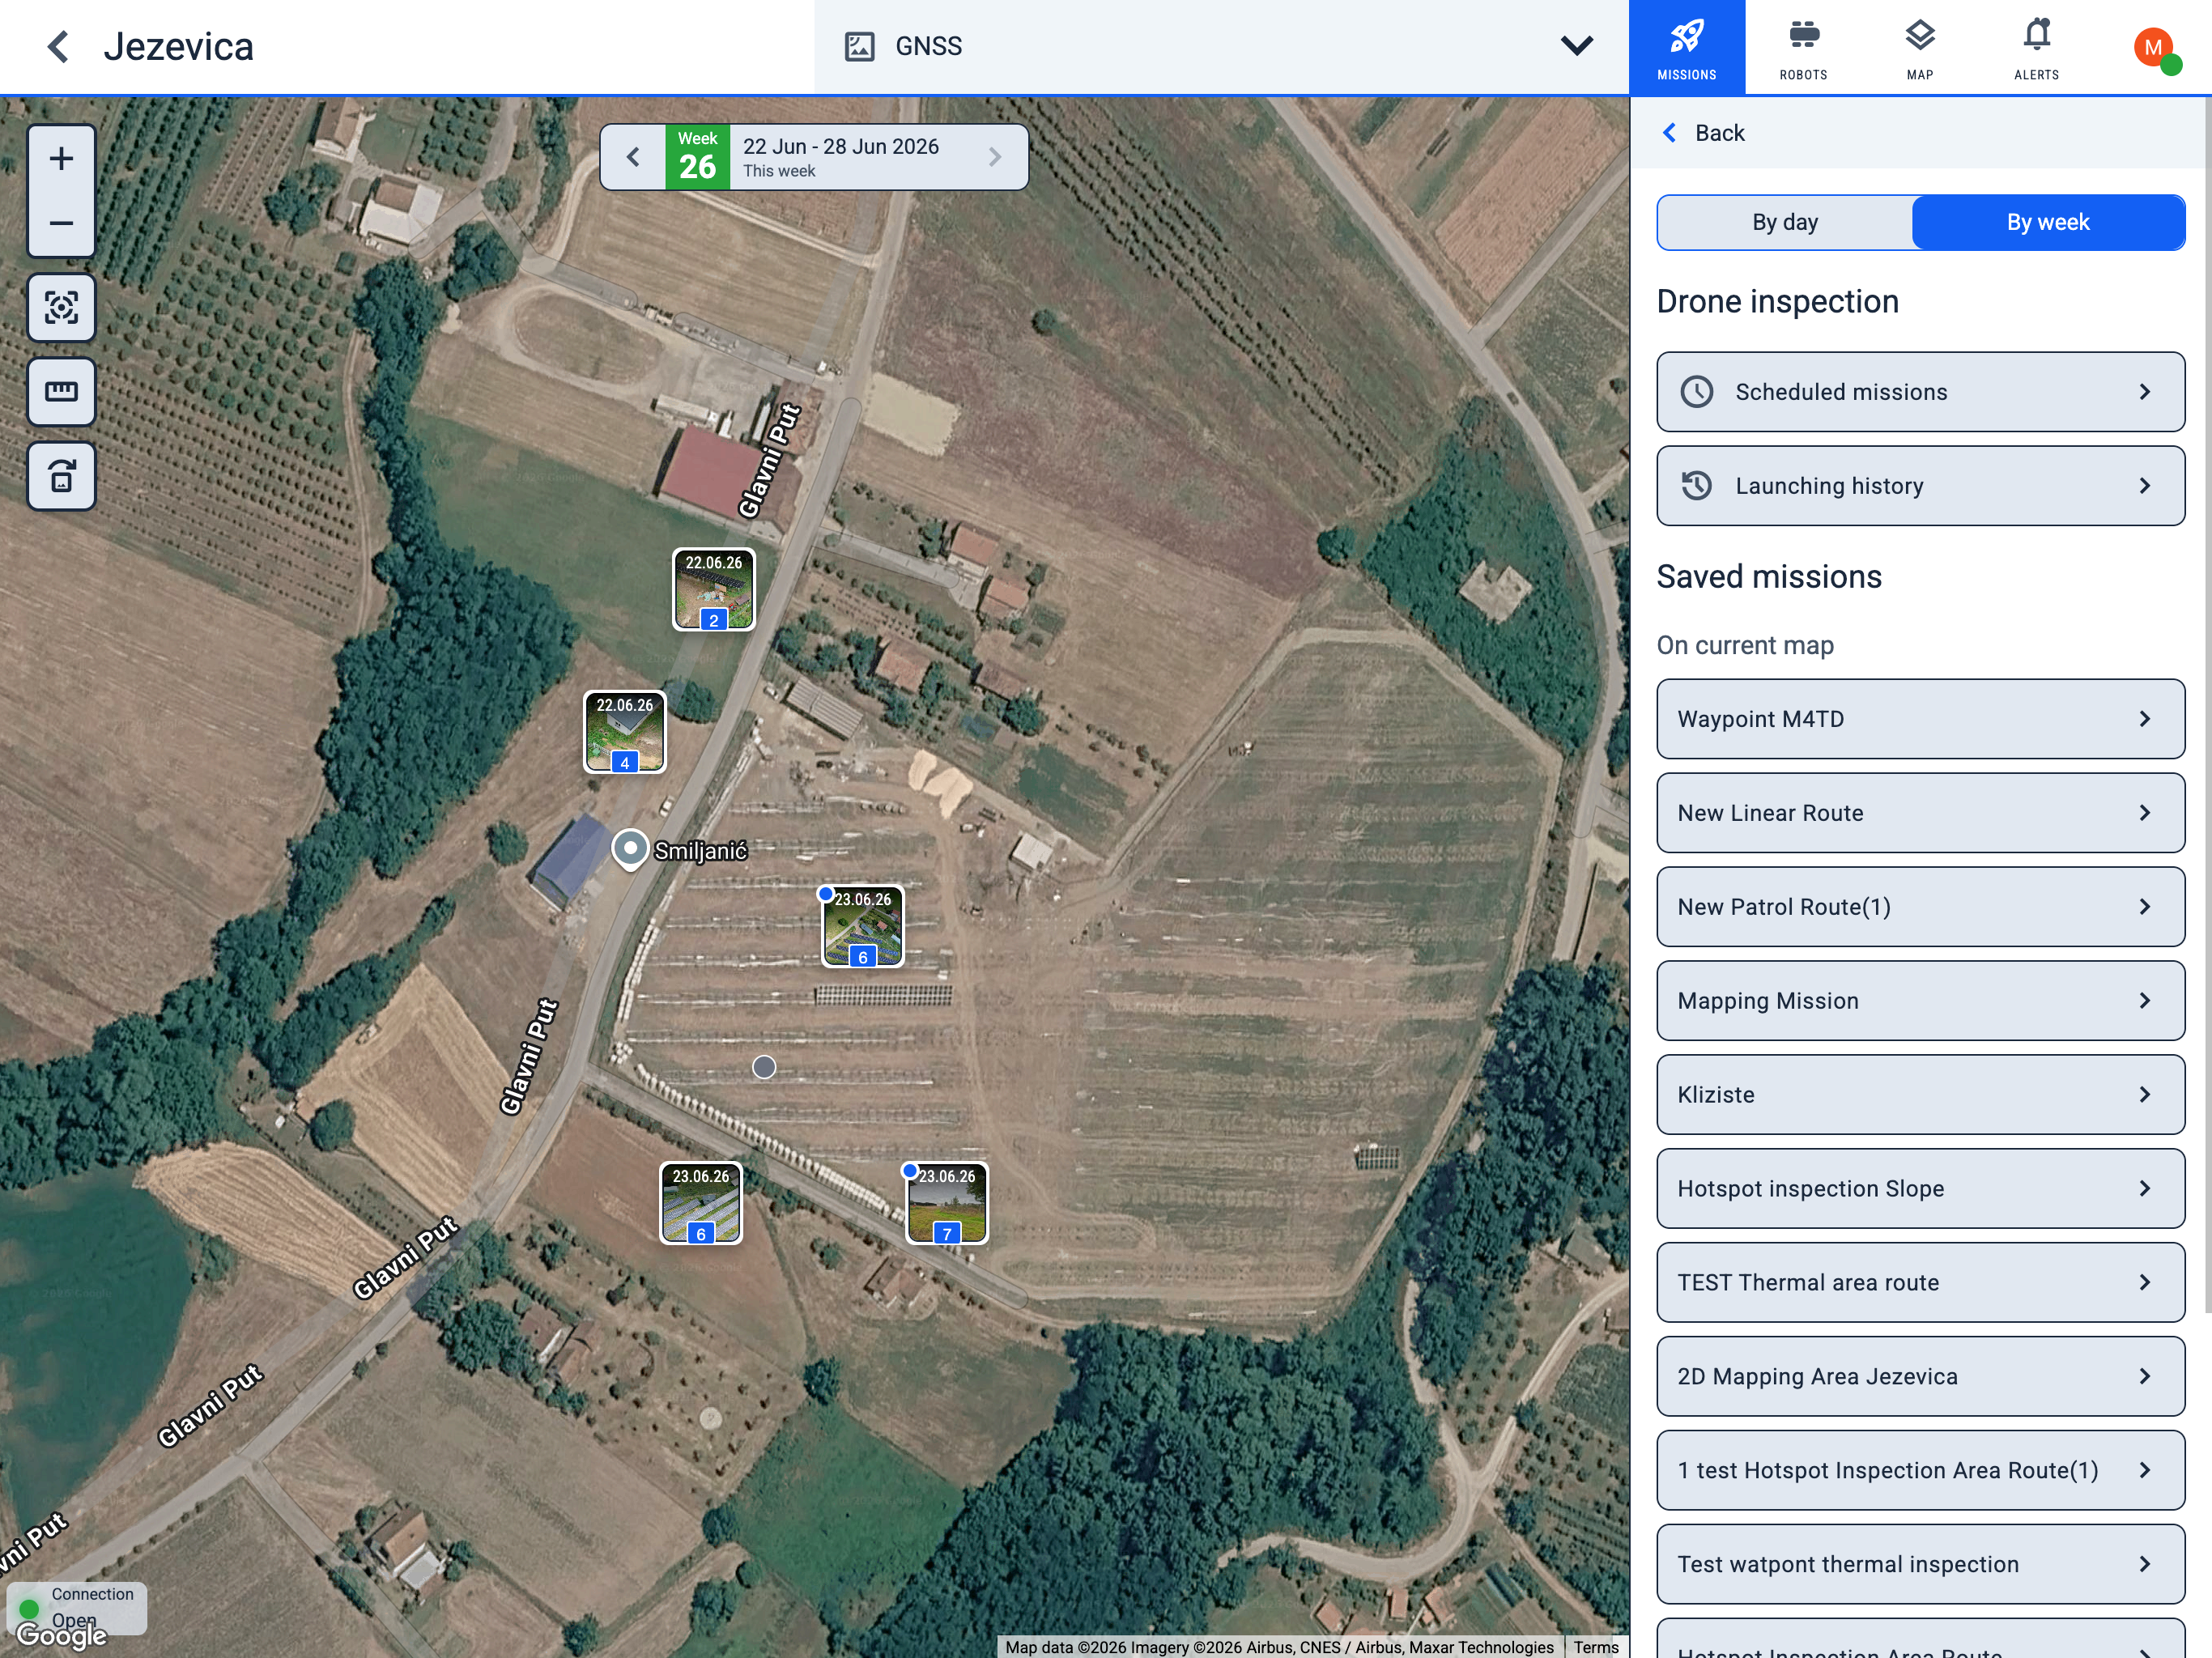This screenshot has height=1658, width=2212.
Task: Click the Launching history icon
Action: 1696,486
